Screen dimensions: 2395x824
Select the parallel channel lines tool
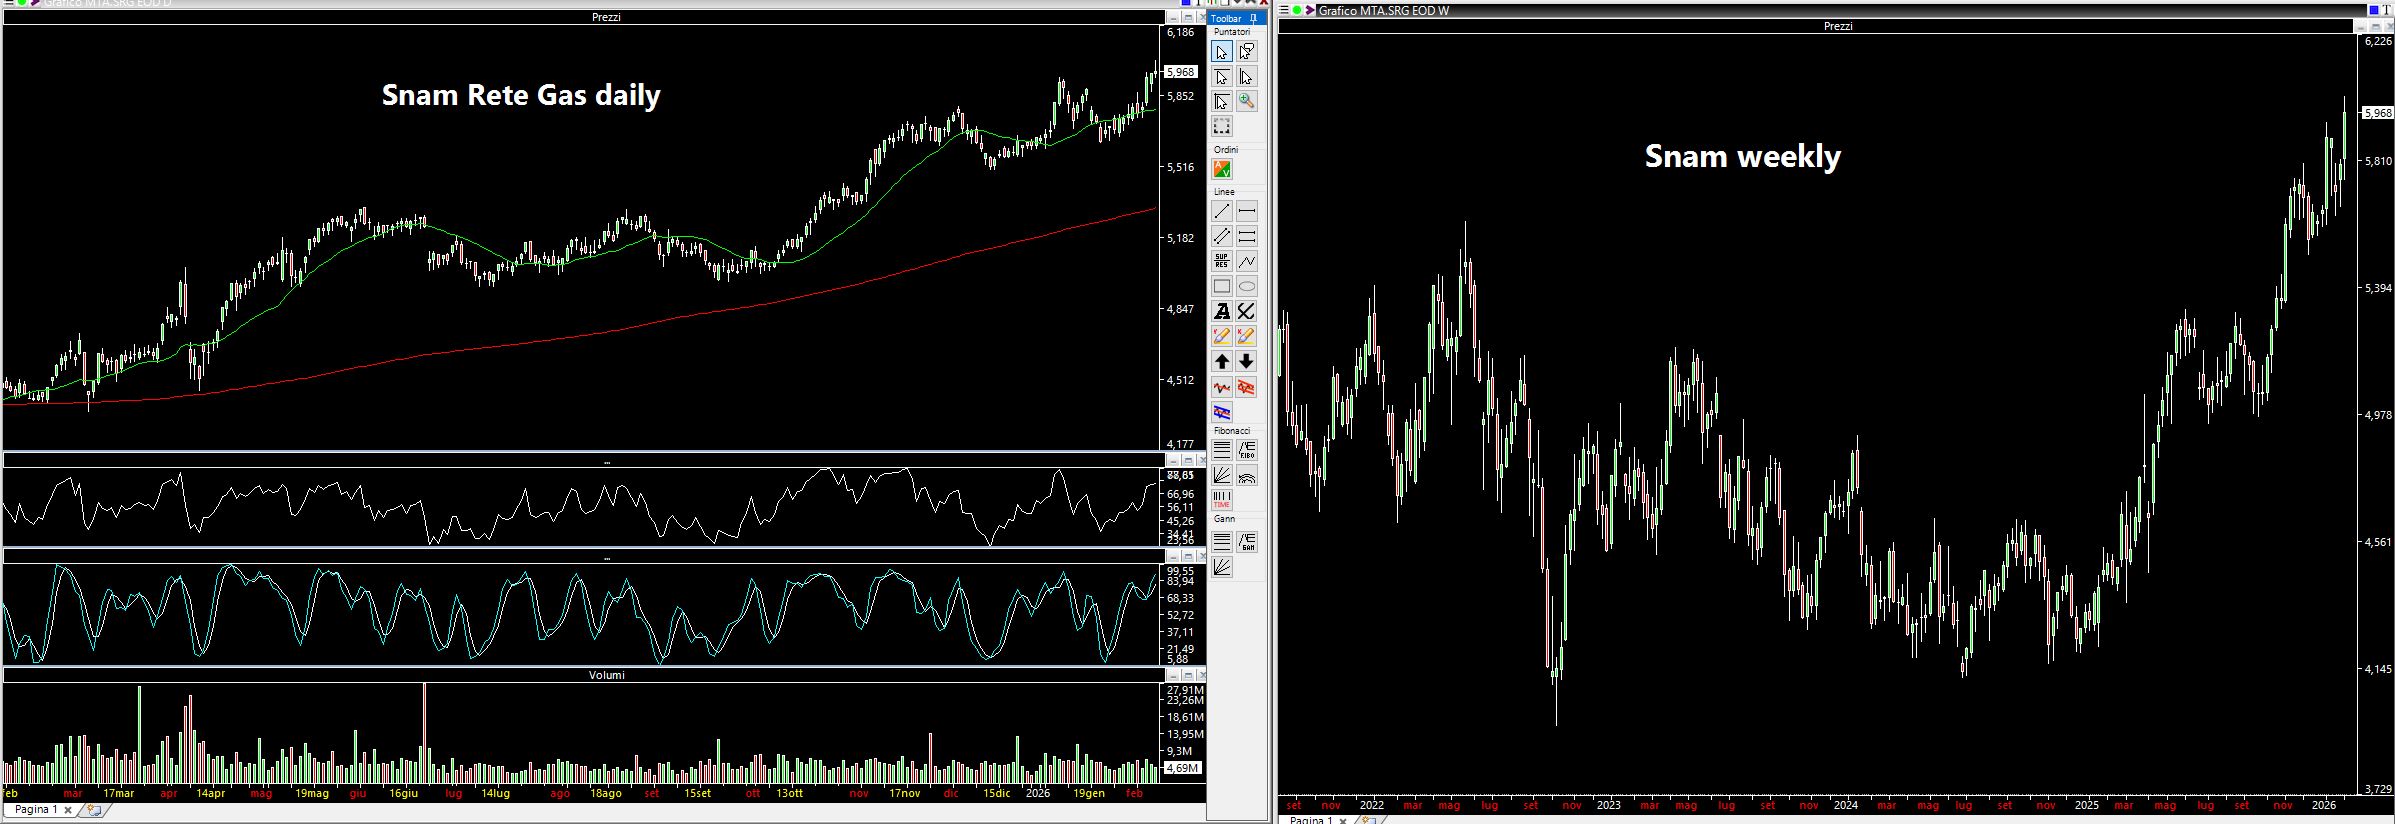pyautogui.click(x=1221, y=236)
